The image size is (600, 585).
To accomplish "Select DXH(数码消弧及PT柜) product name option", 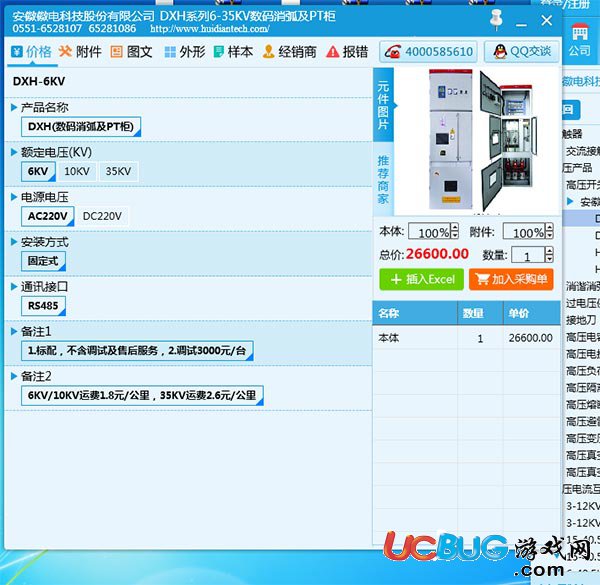I will click(81, 127).
